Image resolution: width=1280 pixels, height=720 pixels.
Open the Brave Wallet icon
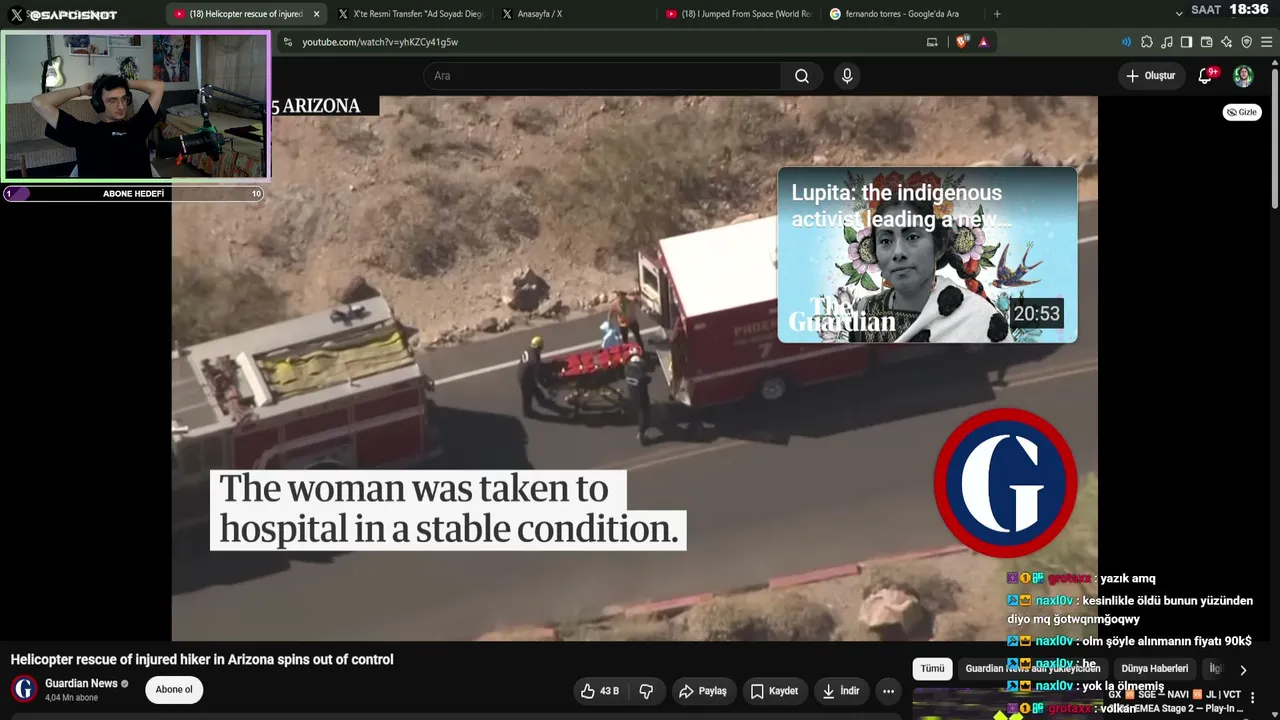click(x=1206, y=42)
